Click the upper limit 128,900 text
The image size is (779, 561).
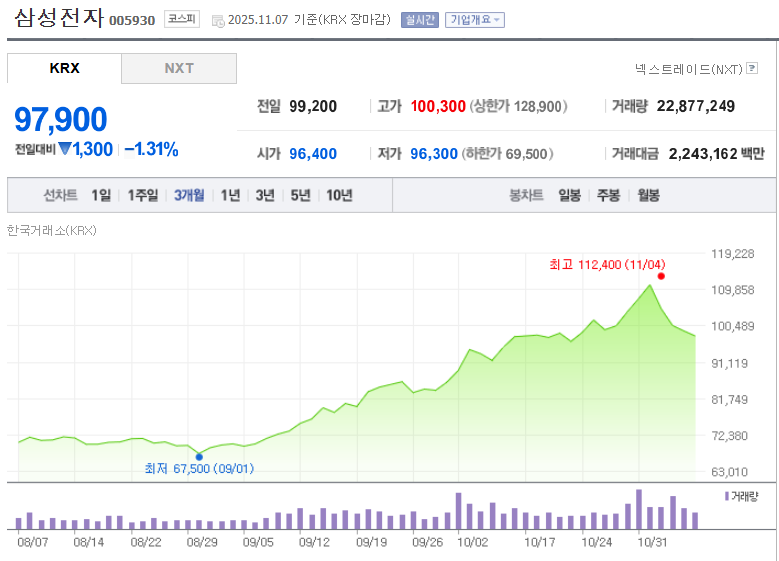[x=519, y=106]
